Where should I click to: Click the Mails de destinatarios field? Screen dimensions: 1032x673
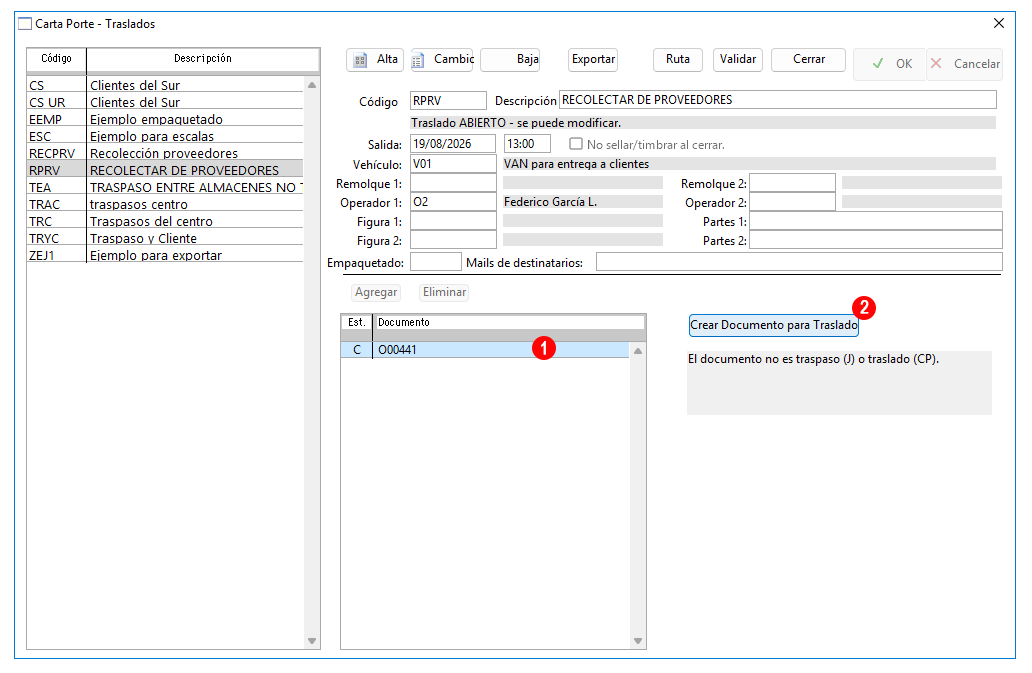[799, 262]
